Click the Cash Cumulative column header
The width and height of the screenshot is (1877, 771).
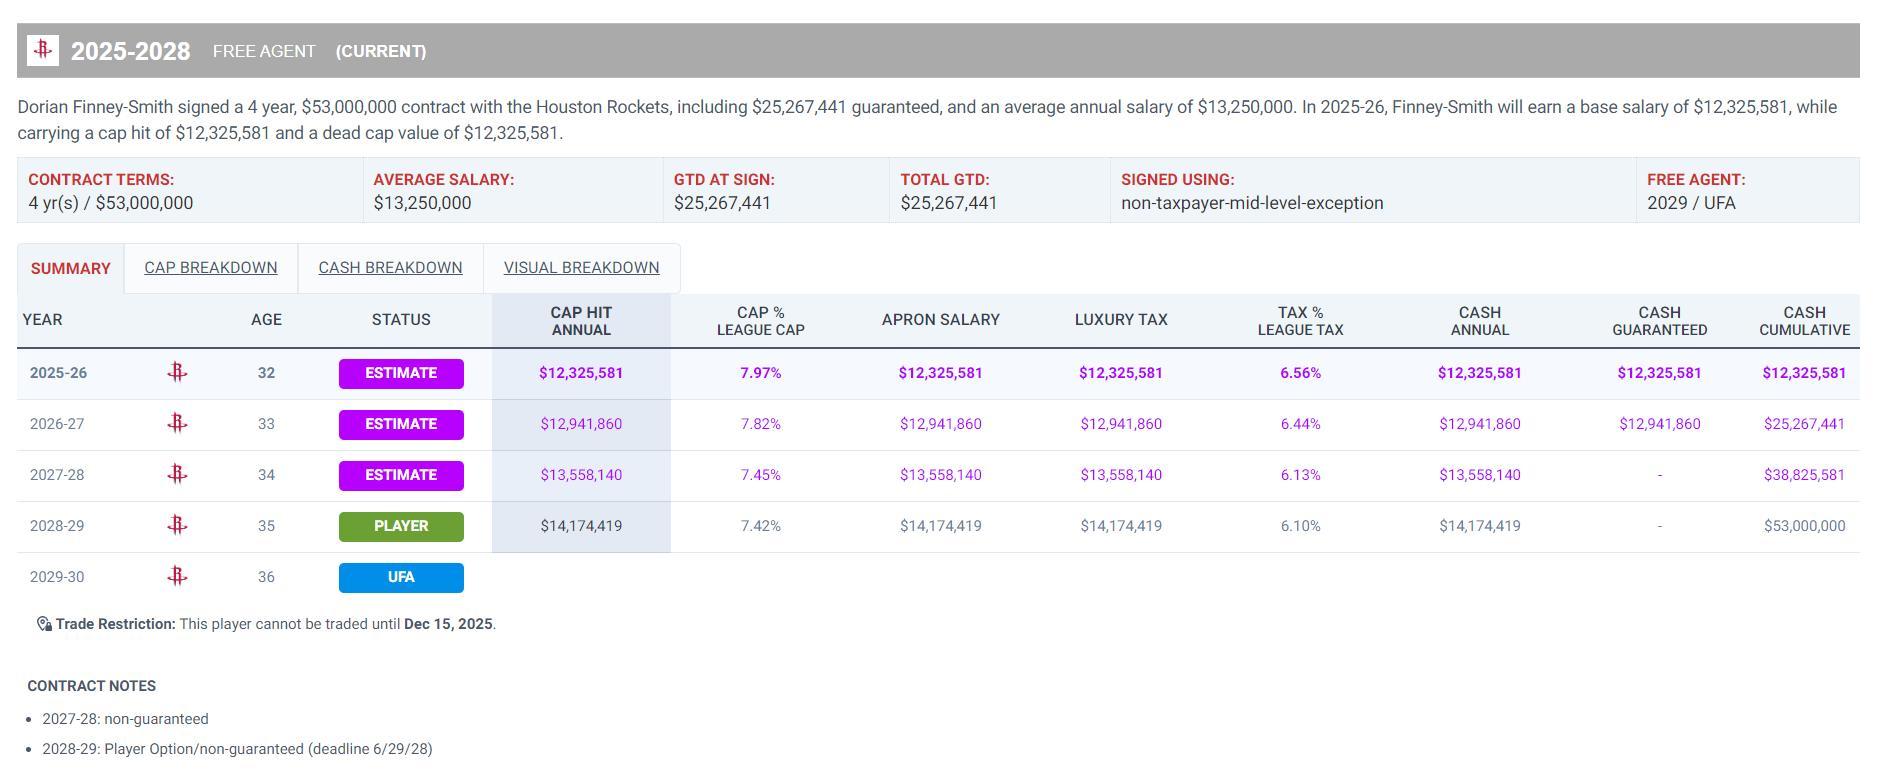point(1804,321)
